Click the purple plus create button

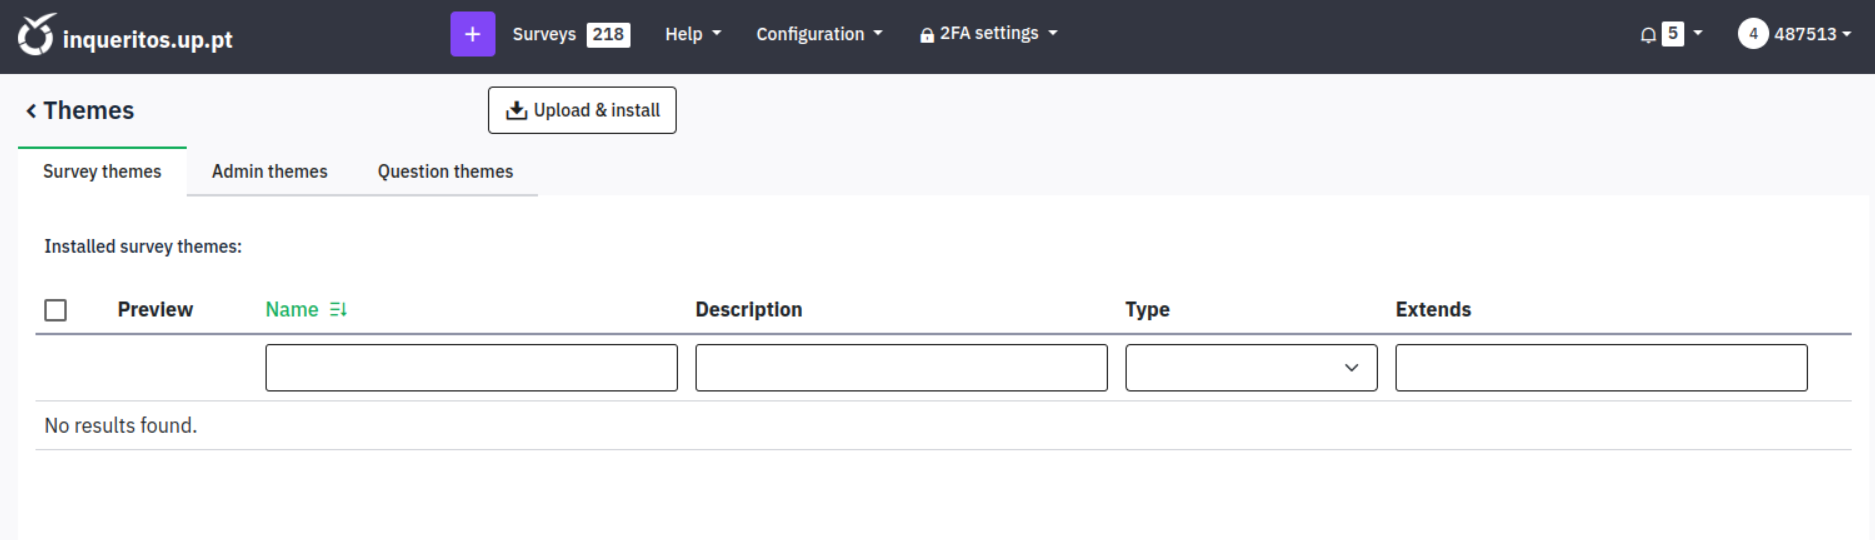pyautogui.click(x=472, y=34)
